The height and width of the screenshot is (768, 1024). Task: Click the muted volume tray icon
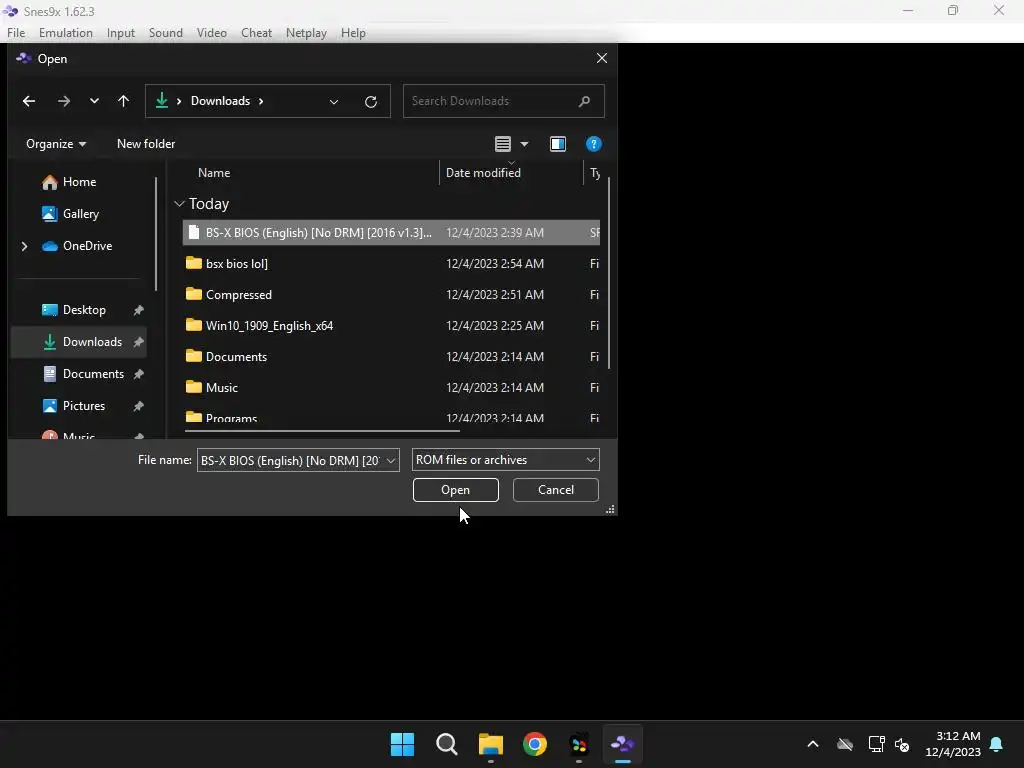(x=902, y=744)
